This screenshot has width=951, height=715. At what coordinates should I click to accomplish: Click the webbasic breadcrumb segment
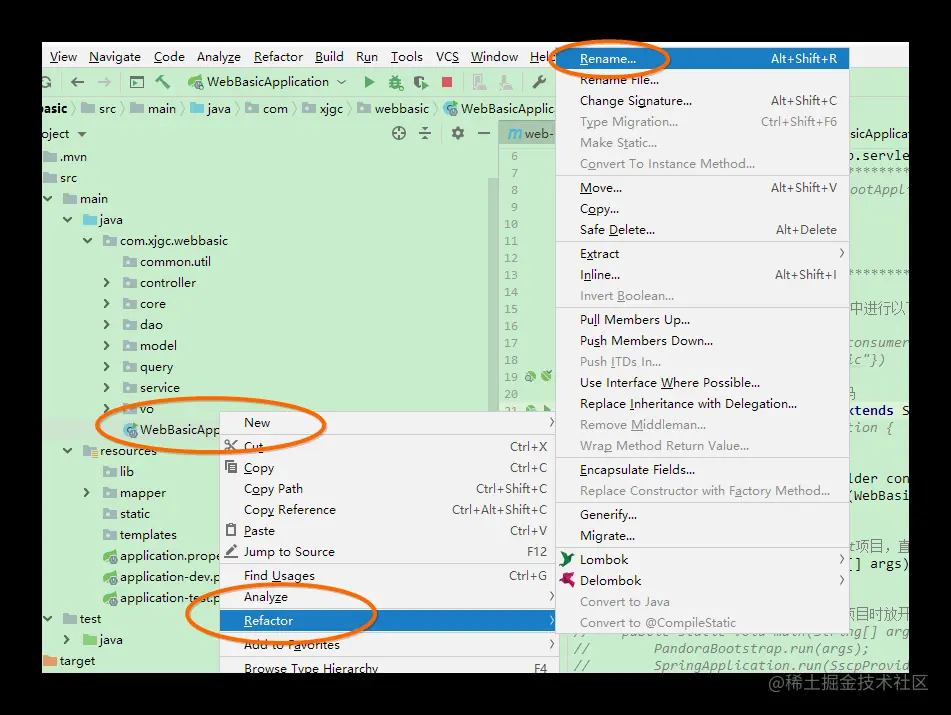pyautogui.click(x=393, y=109)
